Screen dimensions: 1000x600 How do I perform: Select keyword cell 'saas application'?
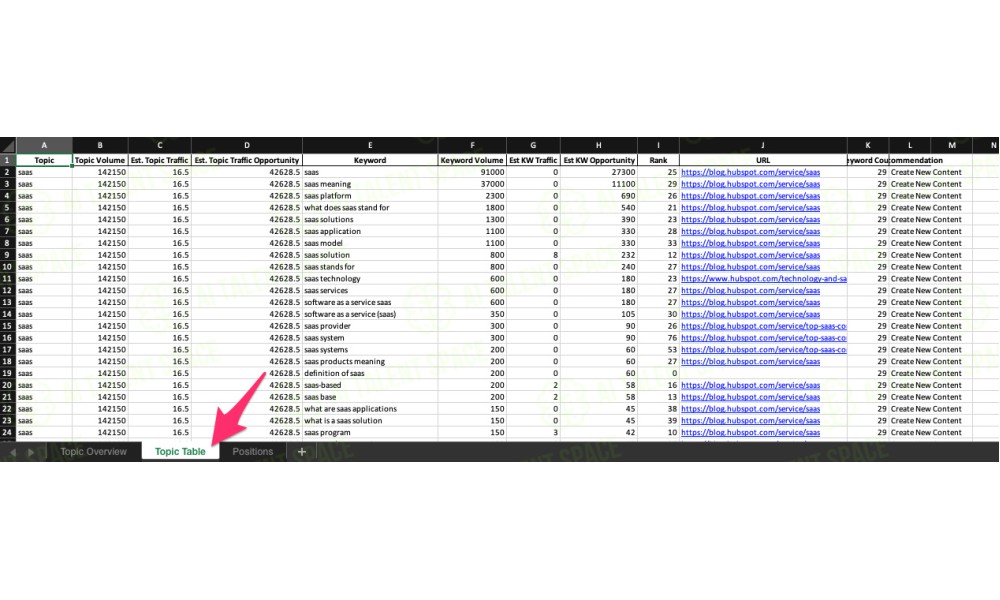coord(370,231)
